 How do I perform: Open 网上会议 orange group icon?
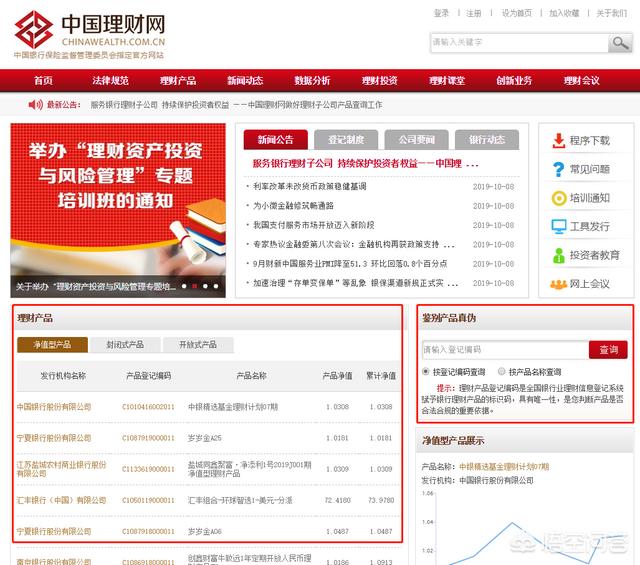coord(558,284)
